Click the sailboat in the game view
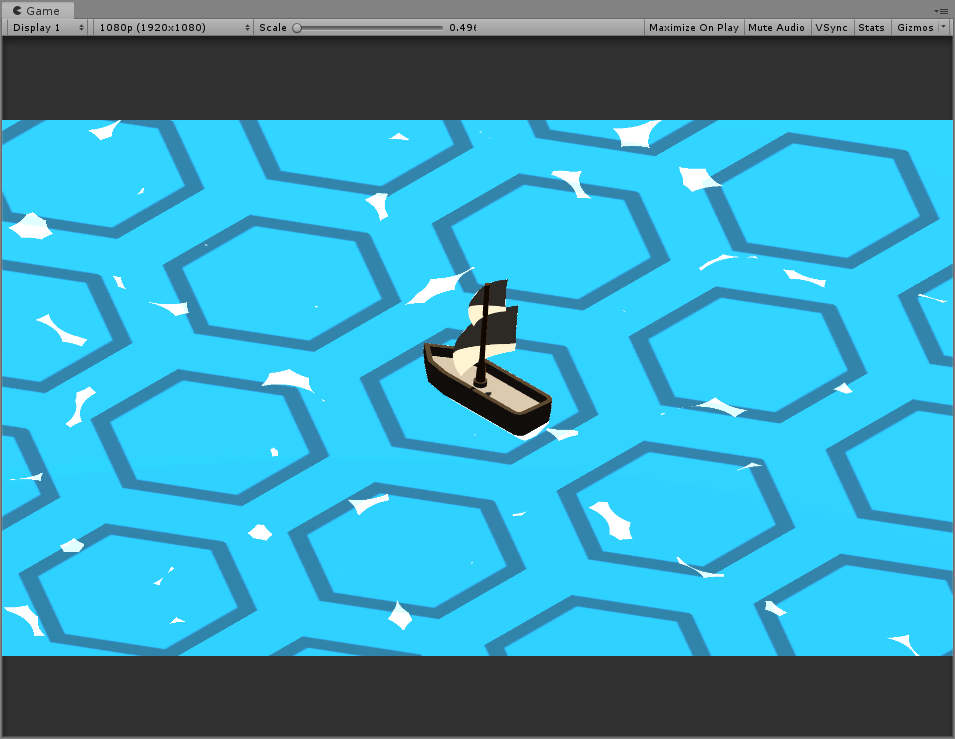This screenshot has width=955, height=739. point(487,359)
